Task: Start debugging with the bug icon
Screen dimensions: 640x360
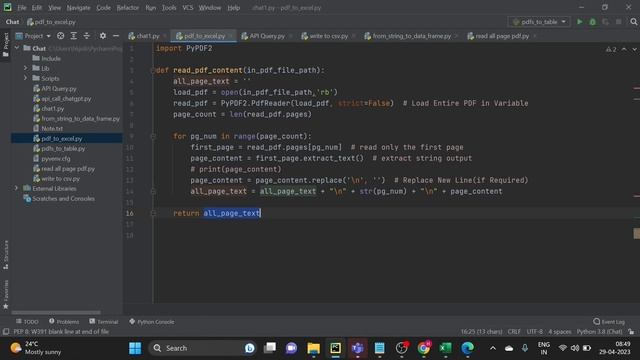Action: pos(593,22)
